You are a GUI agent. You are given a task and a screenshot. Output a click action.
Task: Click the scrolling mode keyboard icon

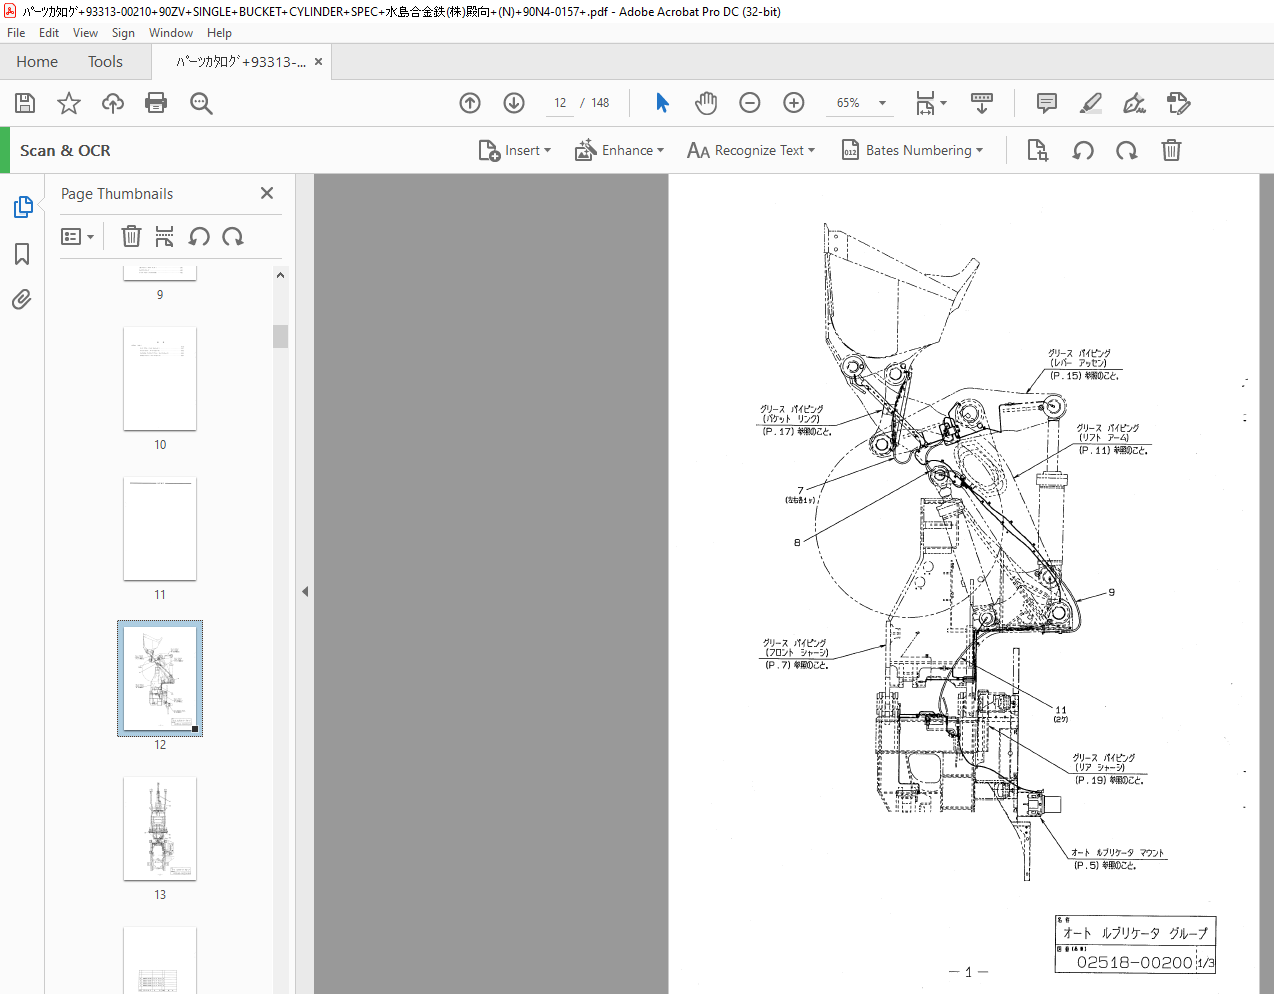pos(982,103)
